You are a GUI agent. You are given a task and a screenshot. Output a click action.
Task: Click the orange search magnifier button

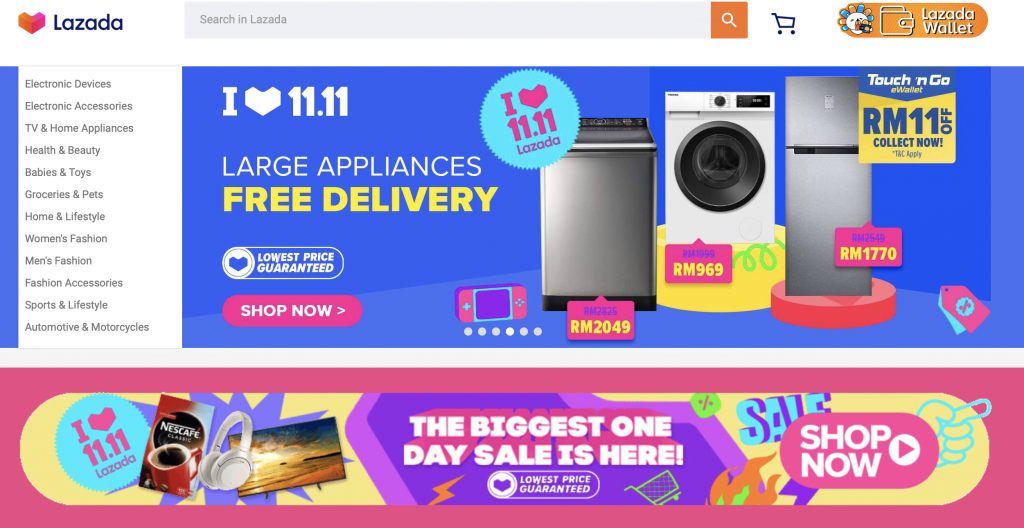coord(729,20)
